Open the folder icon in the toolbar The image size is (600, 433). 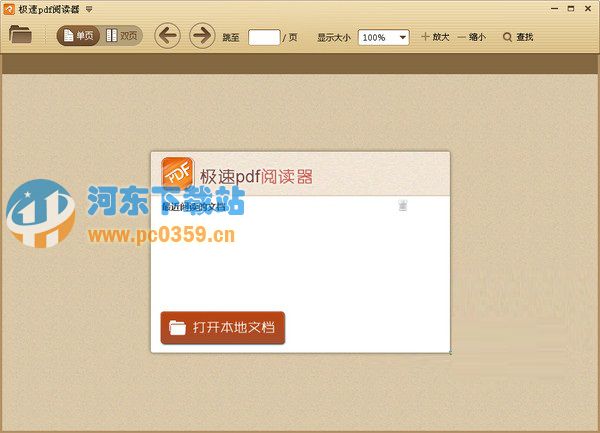pos(20,34)
